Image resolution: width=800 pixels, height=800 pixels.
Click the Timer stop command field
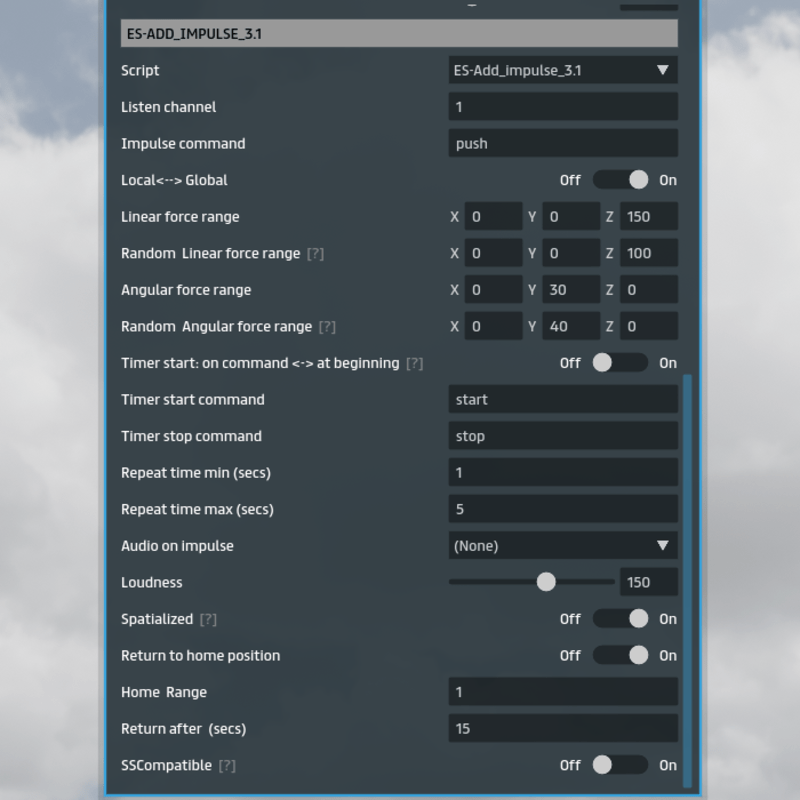click(x=562, y=436)
